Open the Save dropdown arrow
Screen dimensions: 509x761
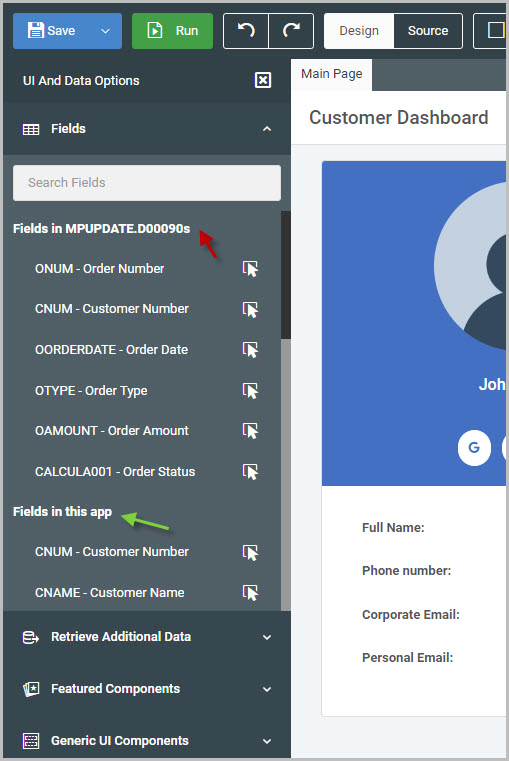click(105, 31)
